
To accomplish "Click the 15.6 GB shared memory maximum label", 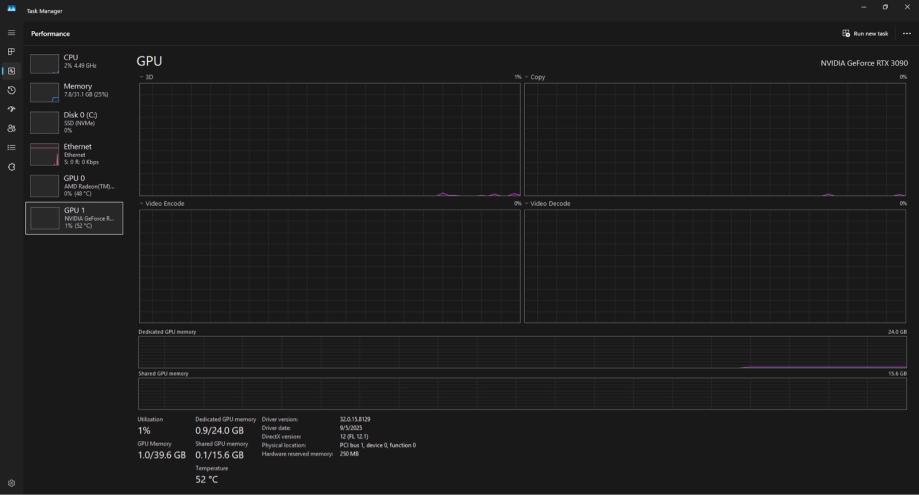I will (897, 374).
